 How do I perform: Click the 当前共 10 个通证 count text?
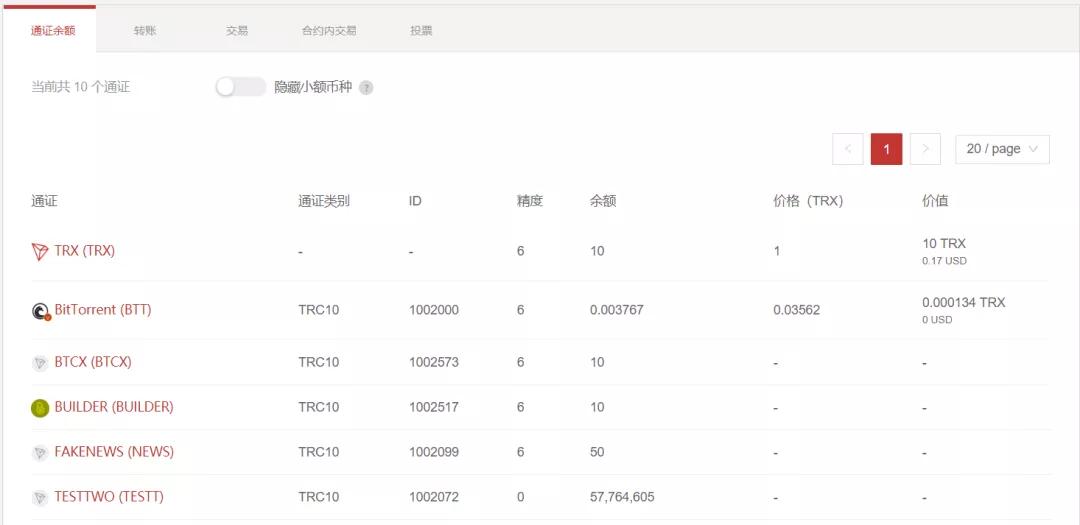click(x=81, y=88)
